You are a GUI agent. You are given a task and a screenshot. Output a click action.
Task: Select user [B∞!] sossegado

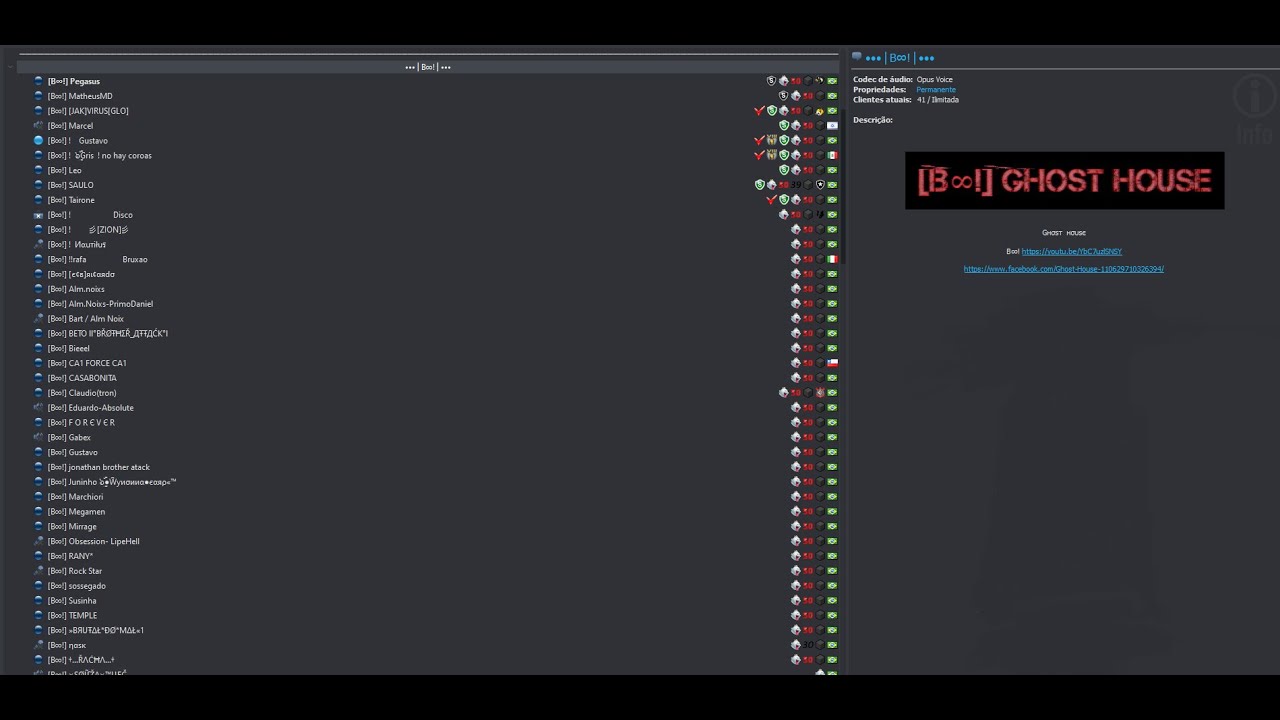pyautogui.click(x=77, y=586)
